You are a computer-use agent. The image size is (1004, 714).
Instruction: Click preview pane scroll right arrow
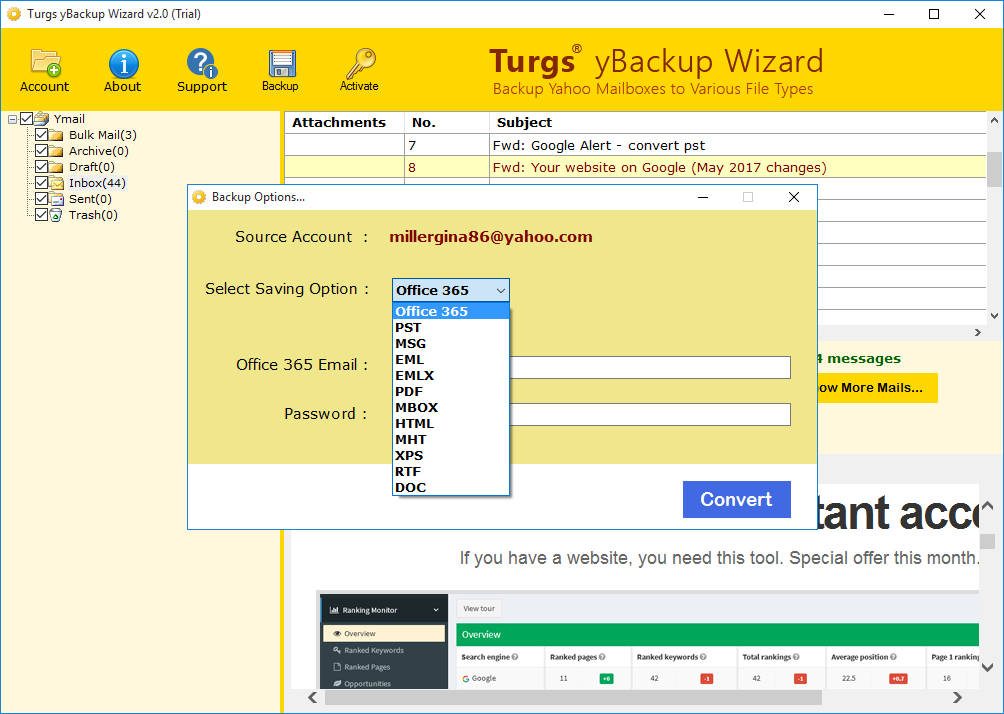pos(957,697)
